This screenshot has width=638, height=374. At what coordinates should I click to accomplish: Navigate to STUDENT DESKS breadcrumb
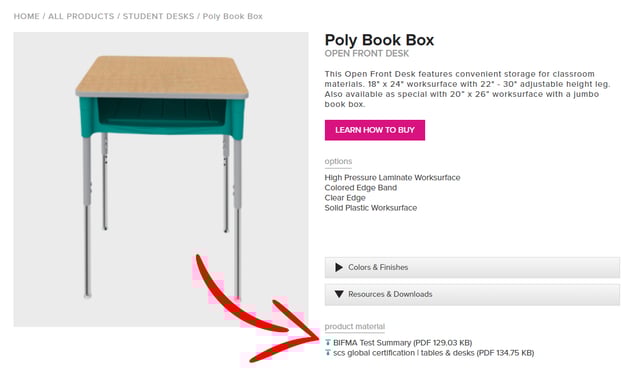[x=158, y=16]
